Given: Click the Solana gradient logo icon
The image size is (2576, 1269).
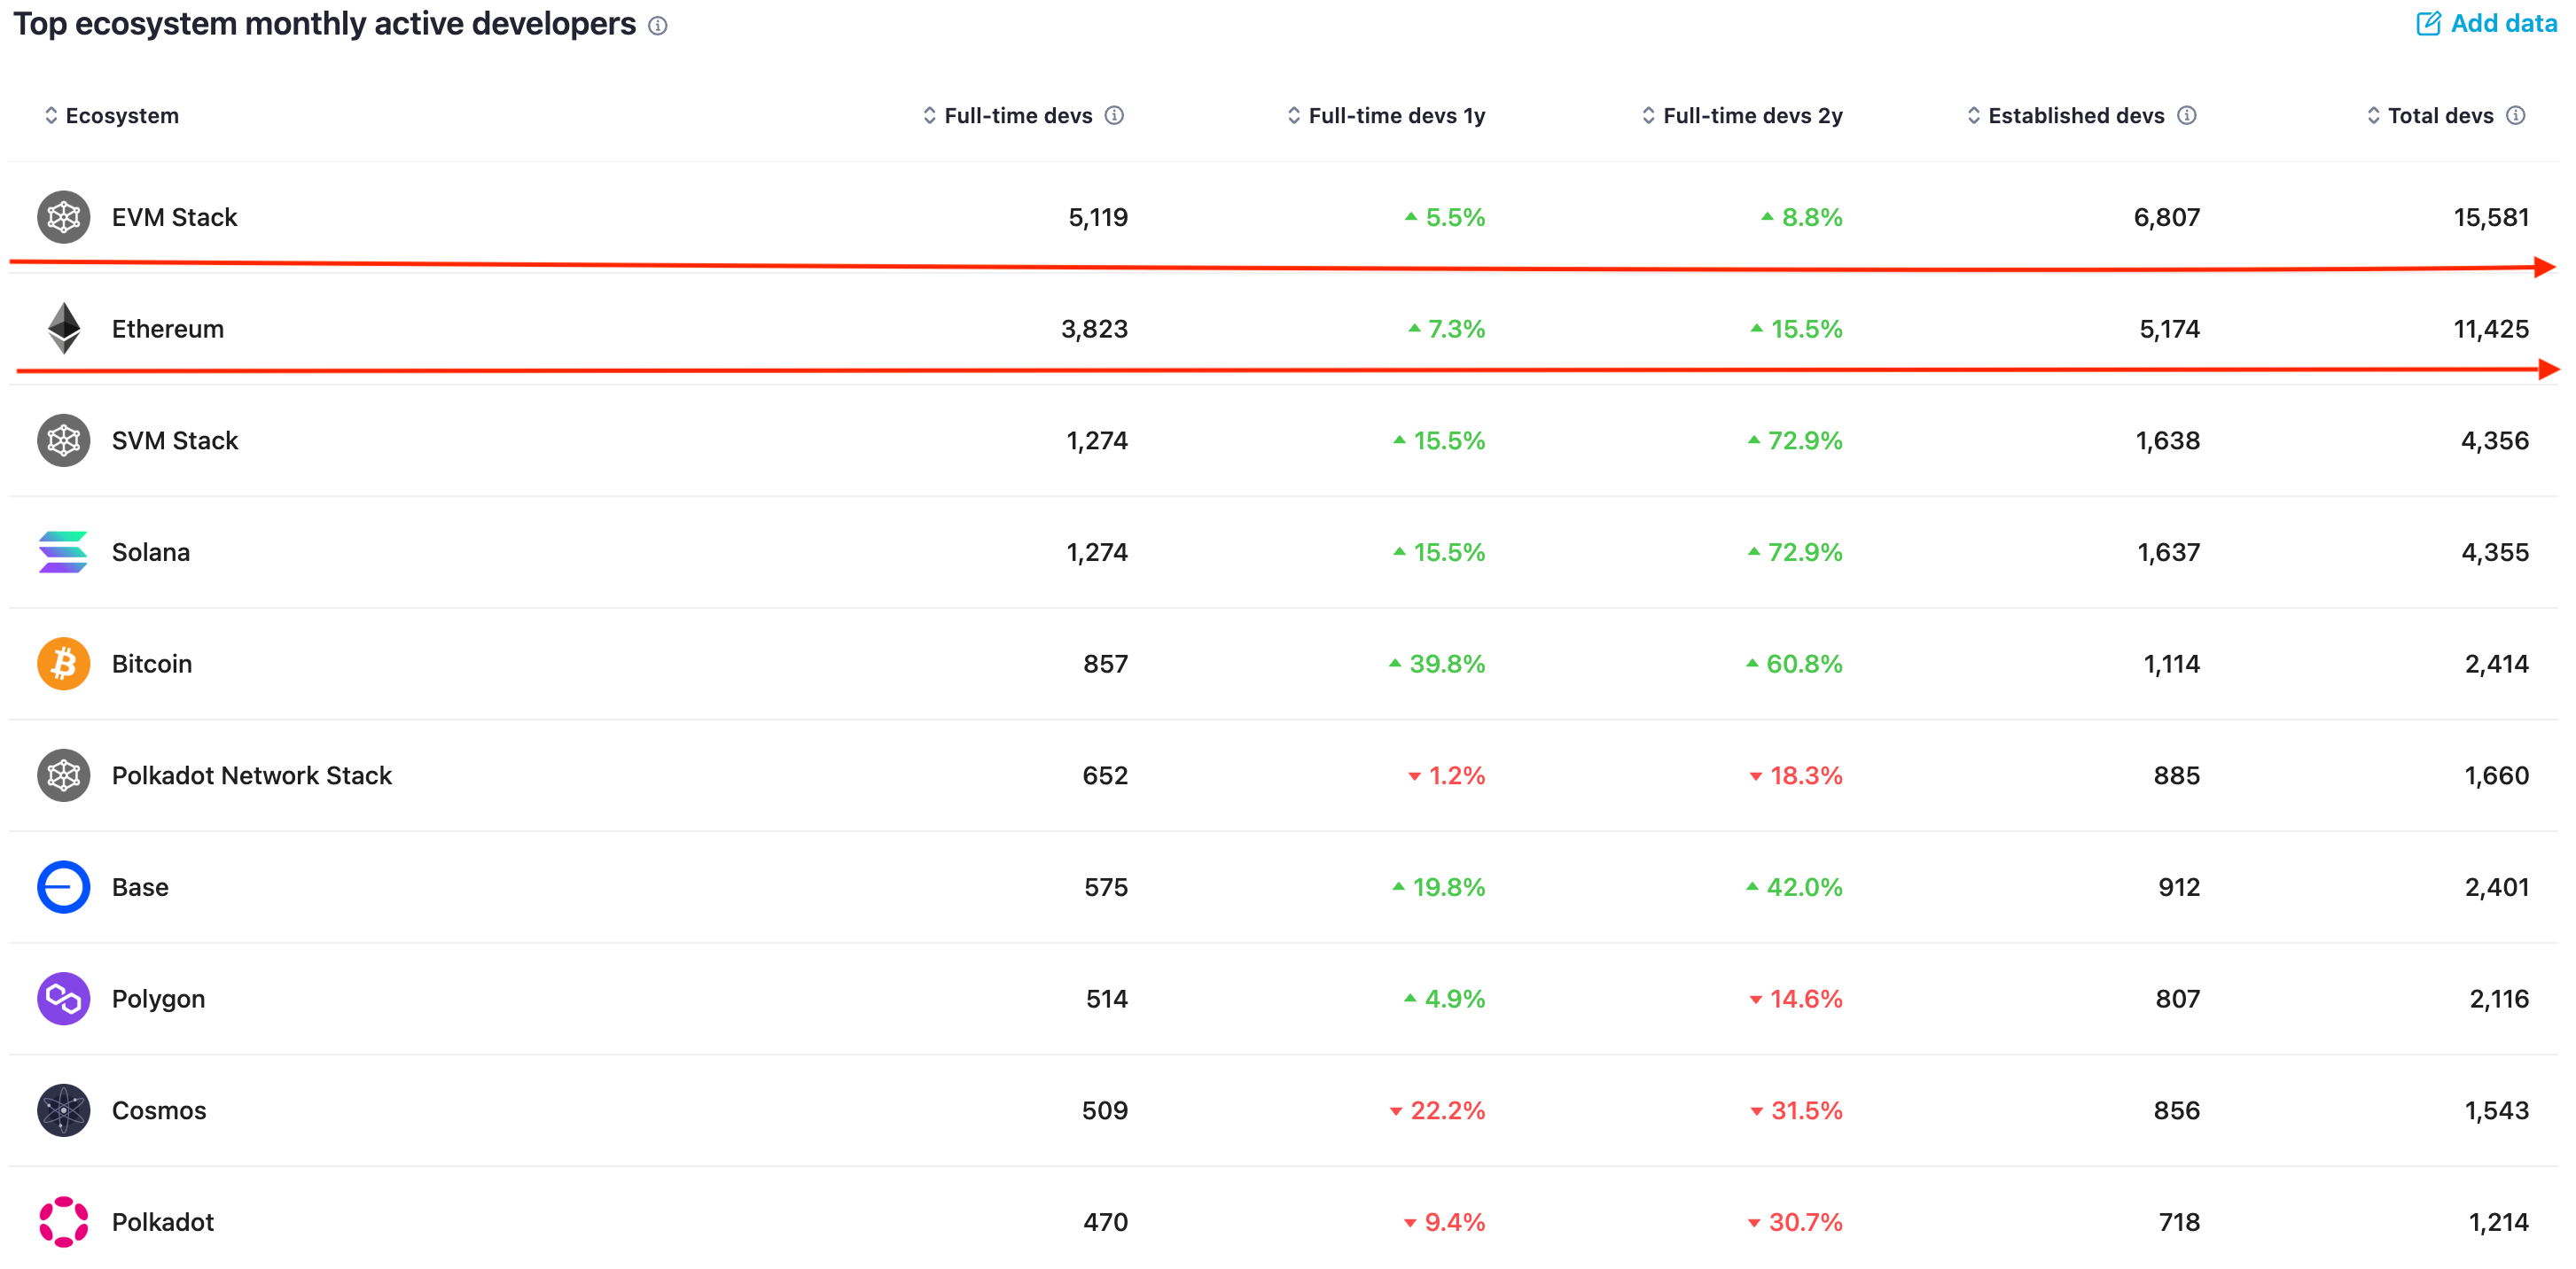Looking at the screenshot, I should pyautogui.click(x=63, y=552).
